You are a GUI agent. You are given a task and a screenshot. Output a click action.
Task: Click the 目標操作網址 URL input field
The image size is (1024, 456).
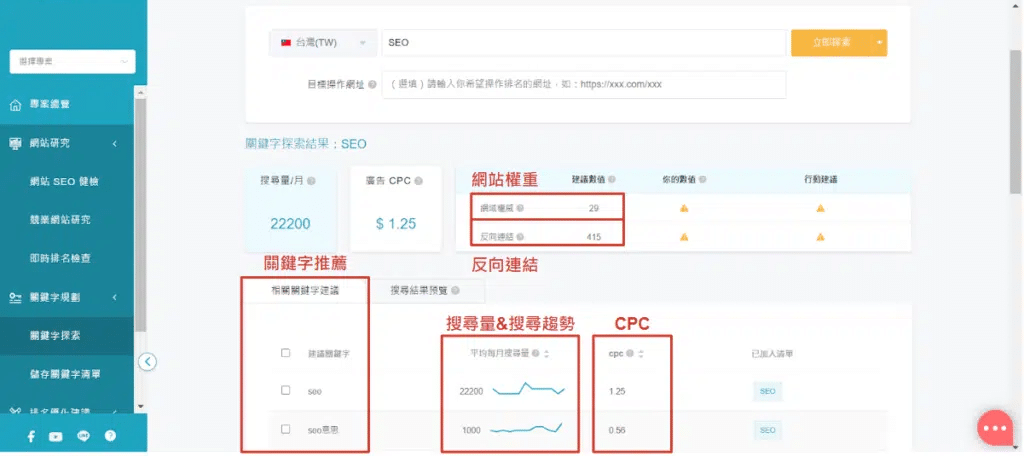[x=584, y=85]
